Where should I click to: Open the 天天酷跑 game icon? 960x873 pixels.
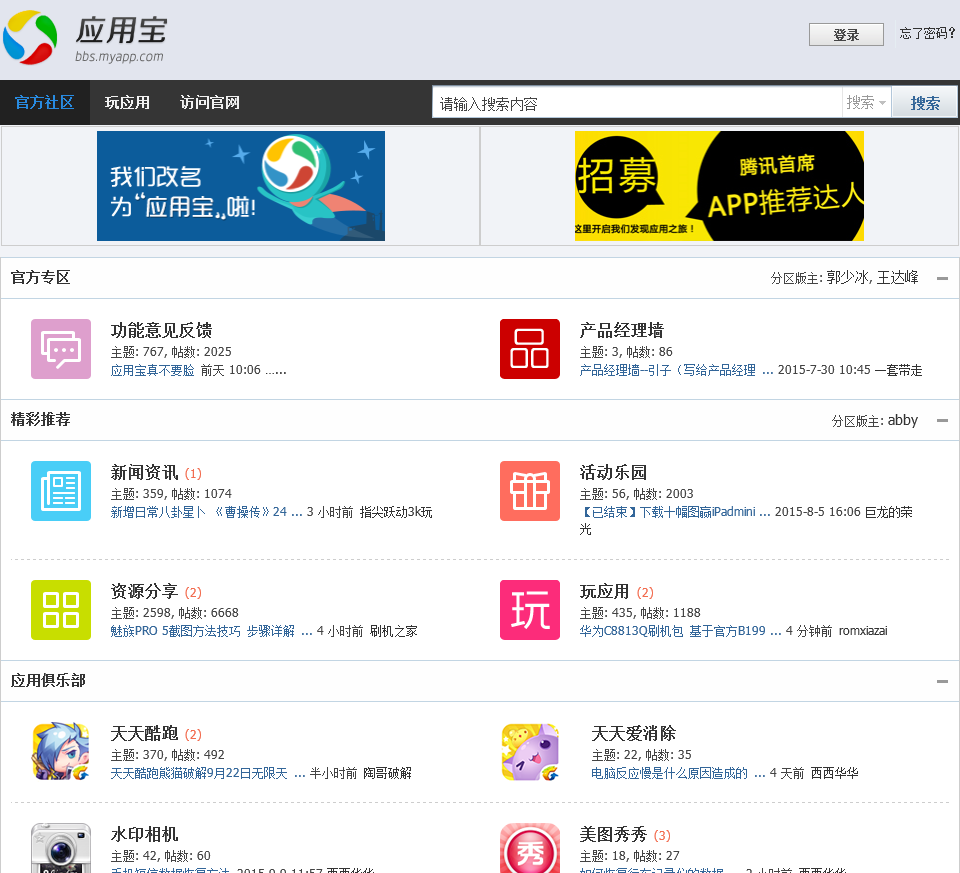61,752
